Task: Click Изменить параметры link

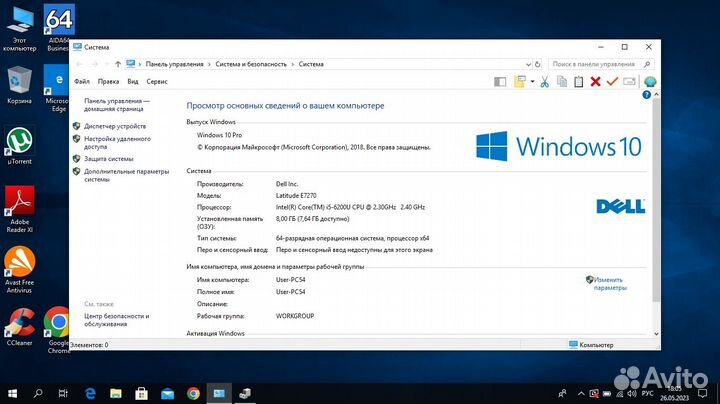Action: 610,284
